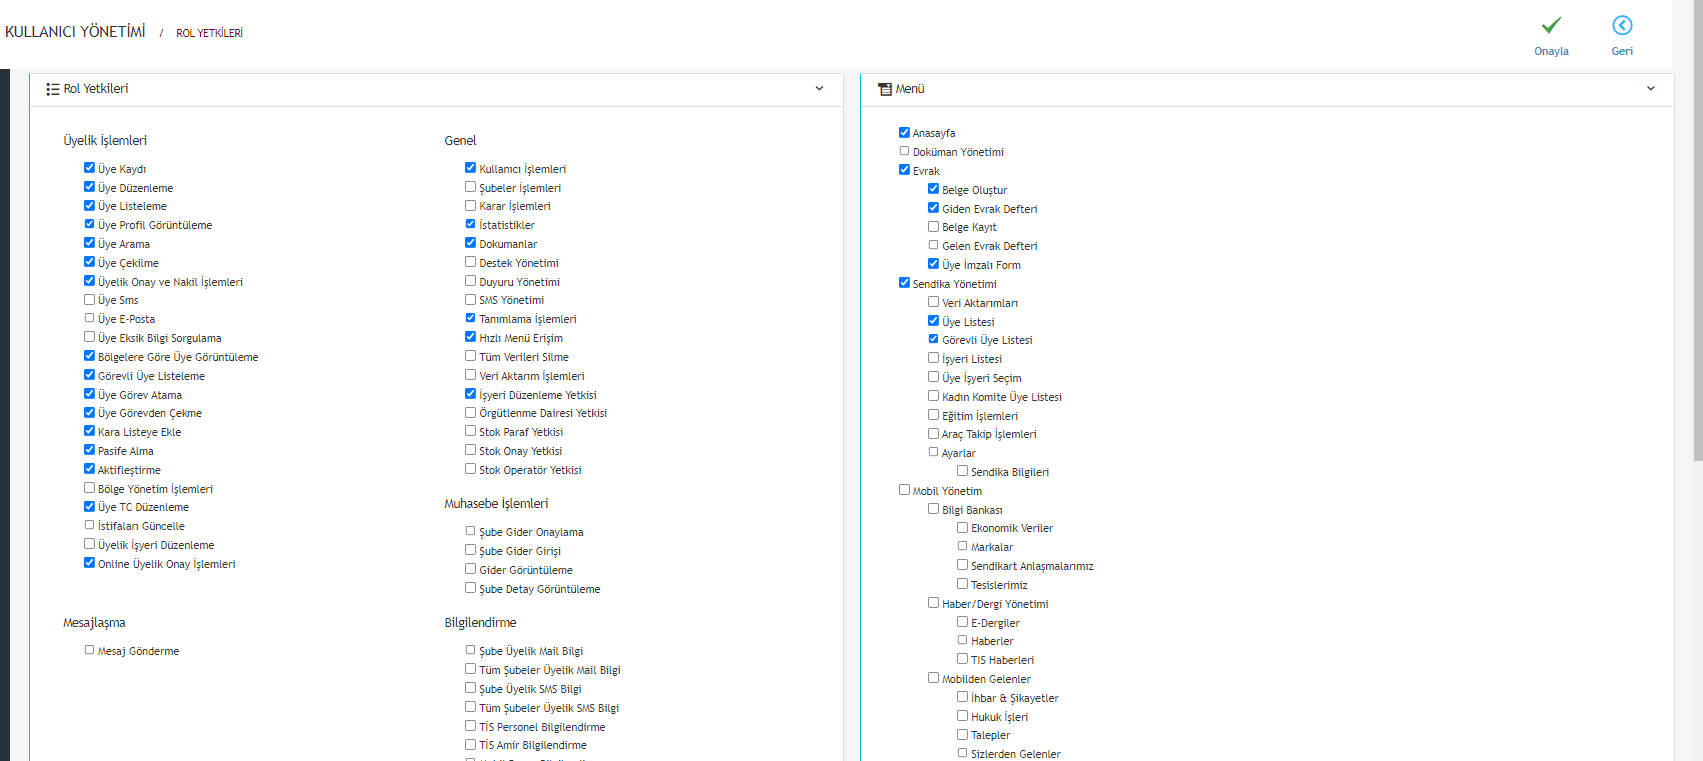The image size is (1703, 761).
Task: Click the Geri back arrow icon
Action: [1622, 25]
